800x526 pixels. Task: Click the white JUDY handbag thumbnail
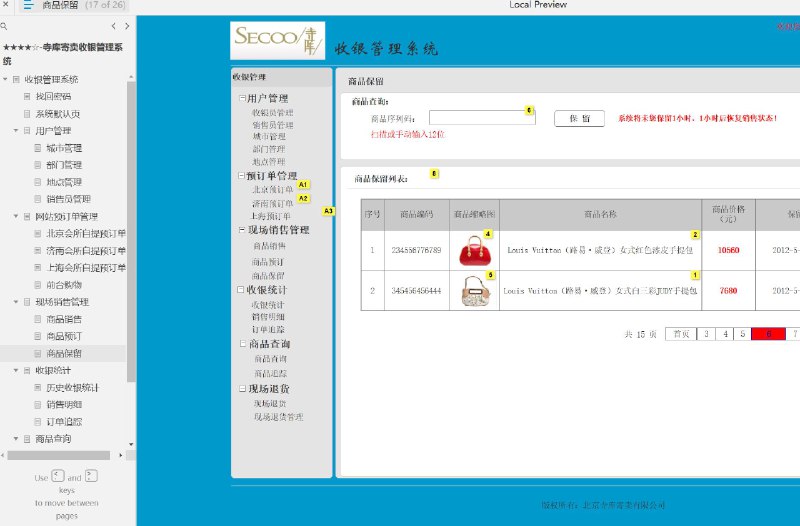[476, 291]
